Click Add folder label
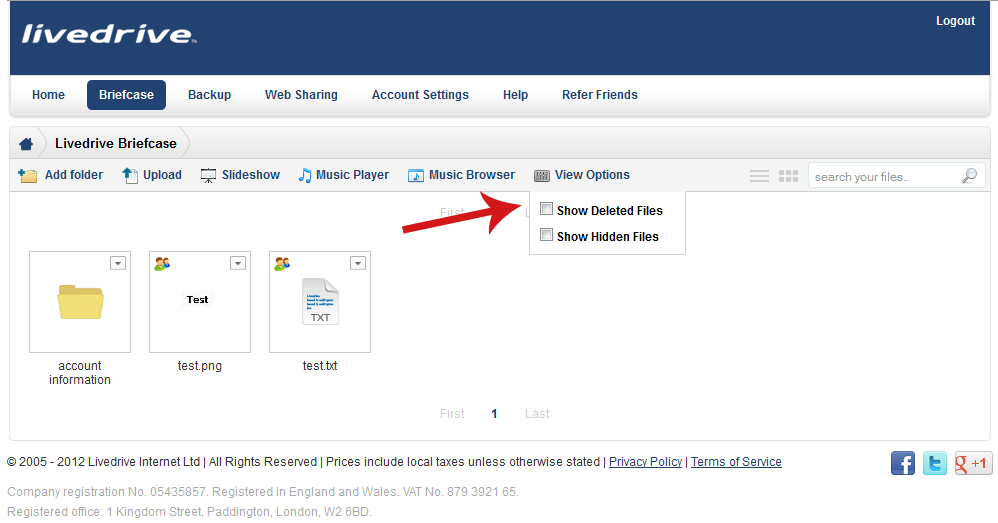998x523 pixels. point(74,175)
